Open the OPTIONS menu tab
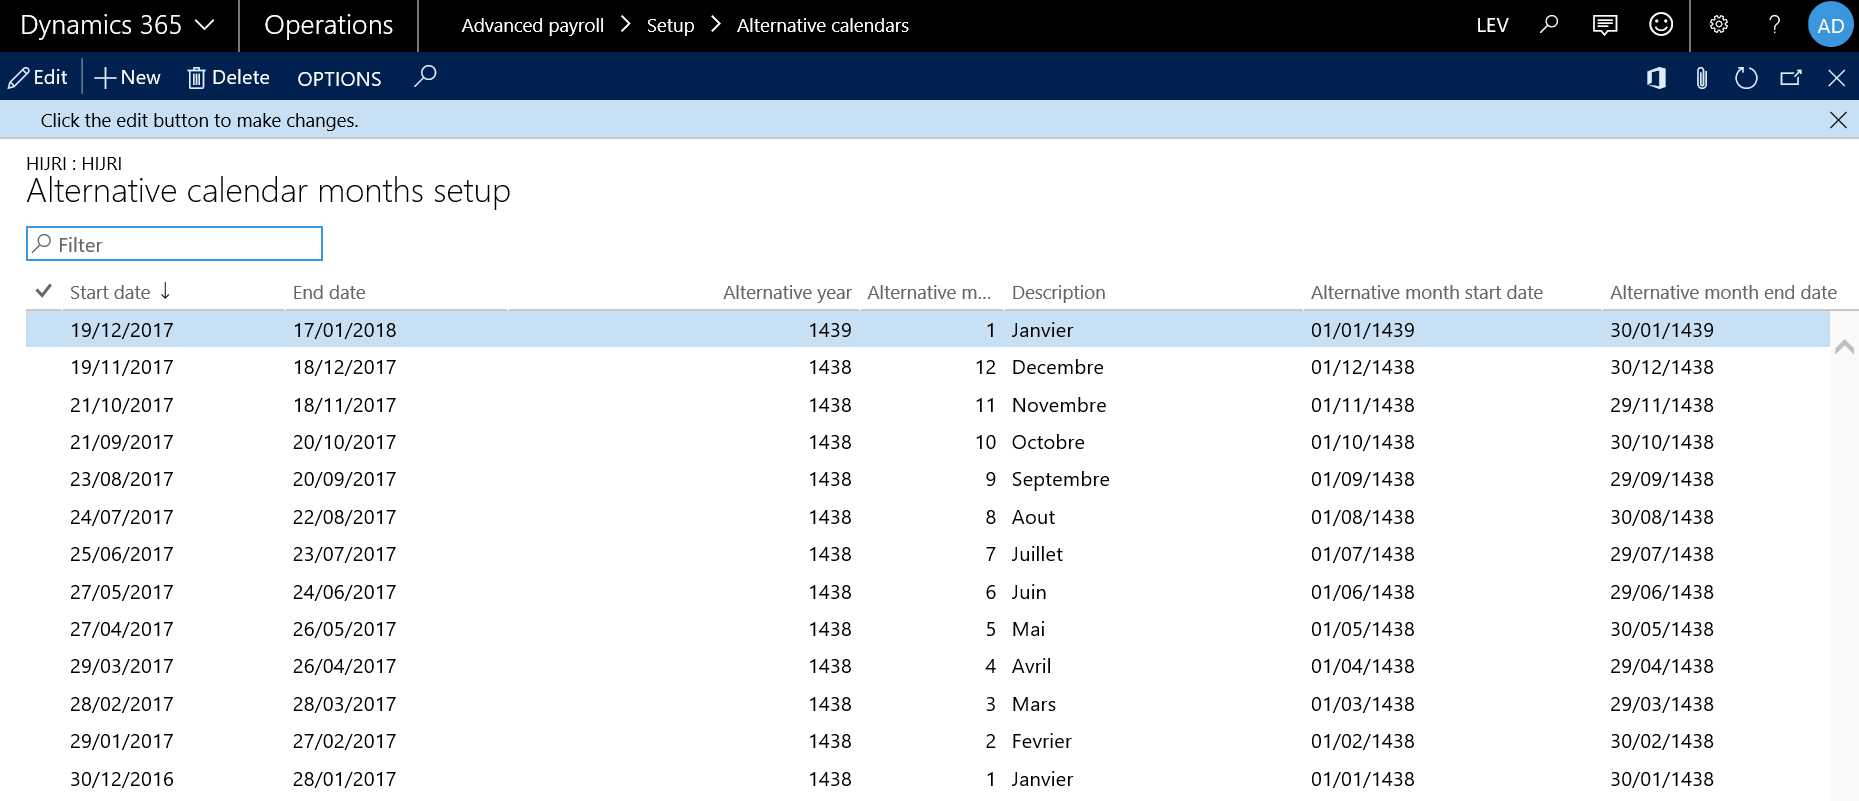The height and width of the screenshot is (801, 1859). 339,78
